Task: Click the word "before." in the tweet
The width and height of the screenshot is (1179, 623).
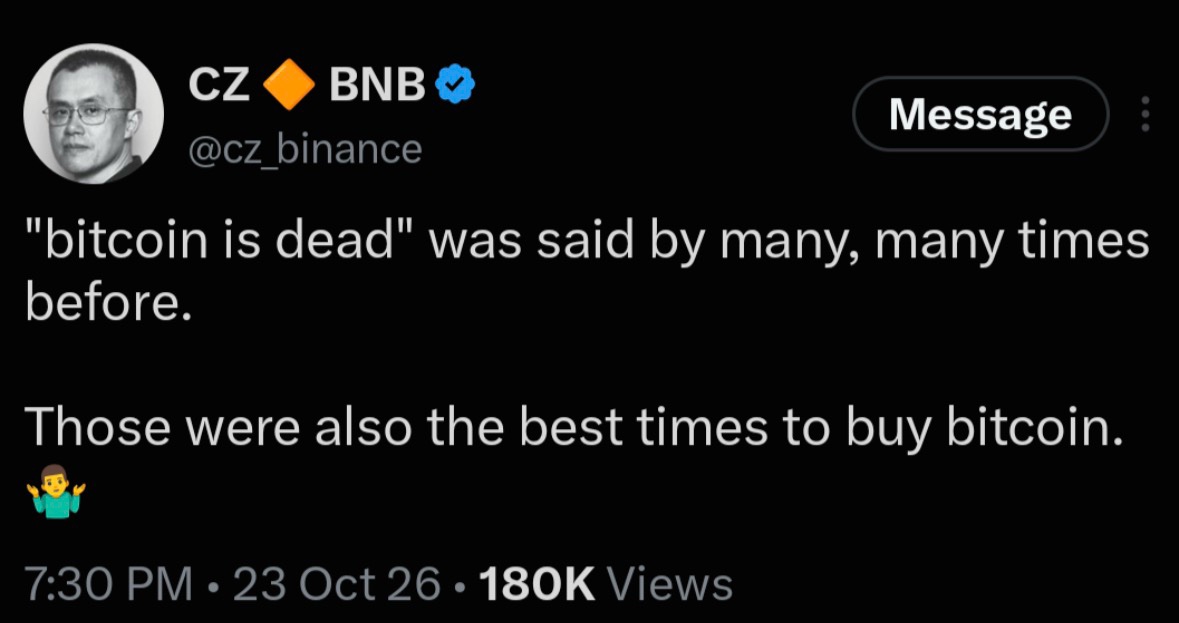Action: [105, 303]
